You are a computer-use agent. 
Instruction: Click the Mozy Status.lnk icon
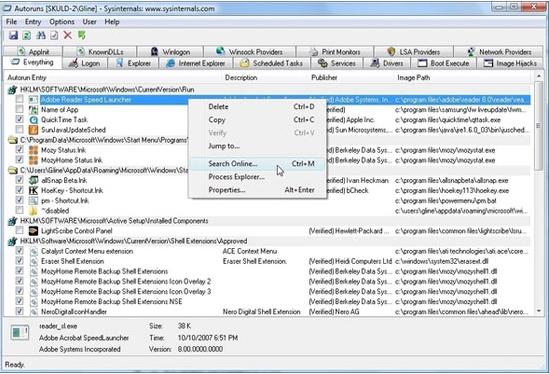pyautogui.click(x=33, y=150)
